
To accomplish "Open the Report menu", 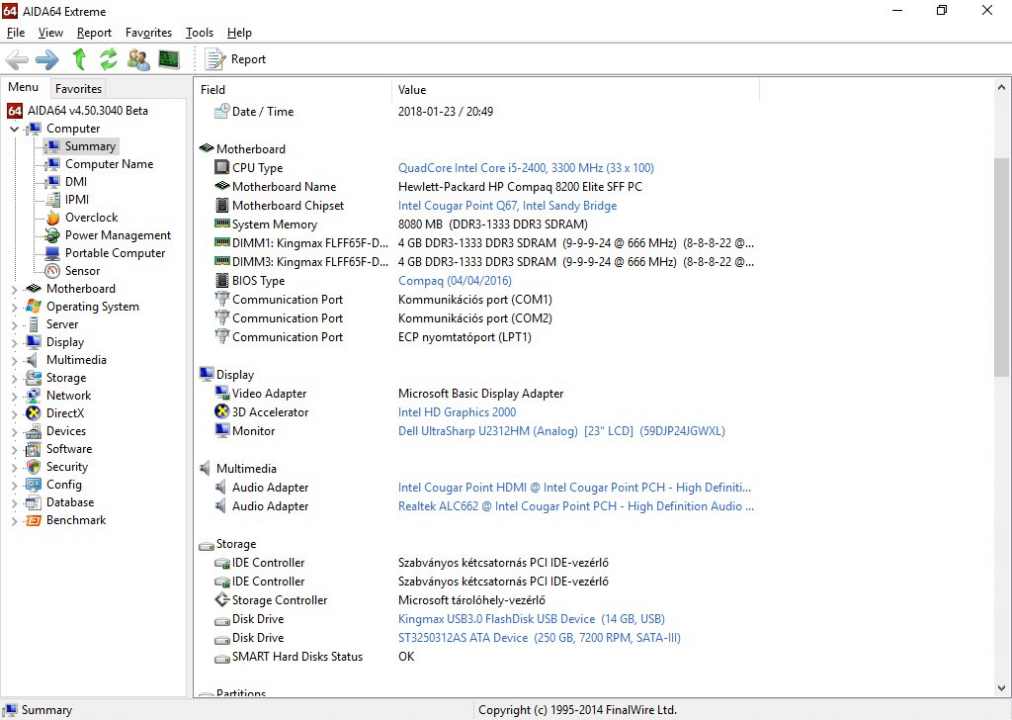I will [94, 33].
